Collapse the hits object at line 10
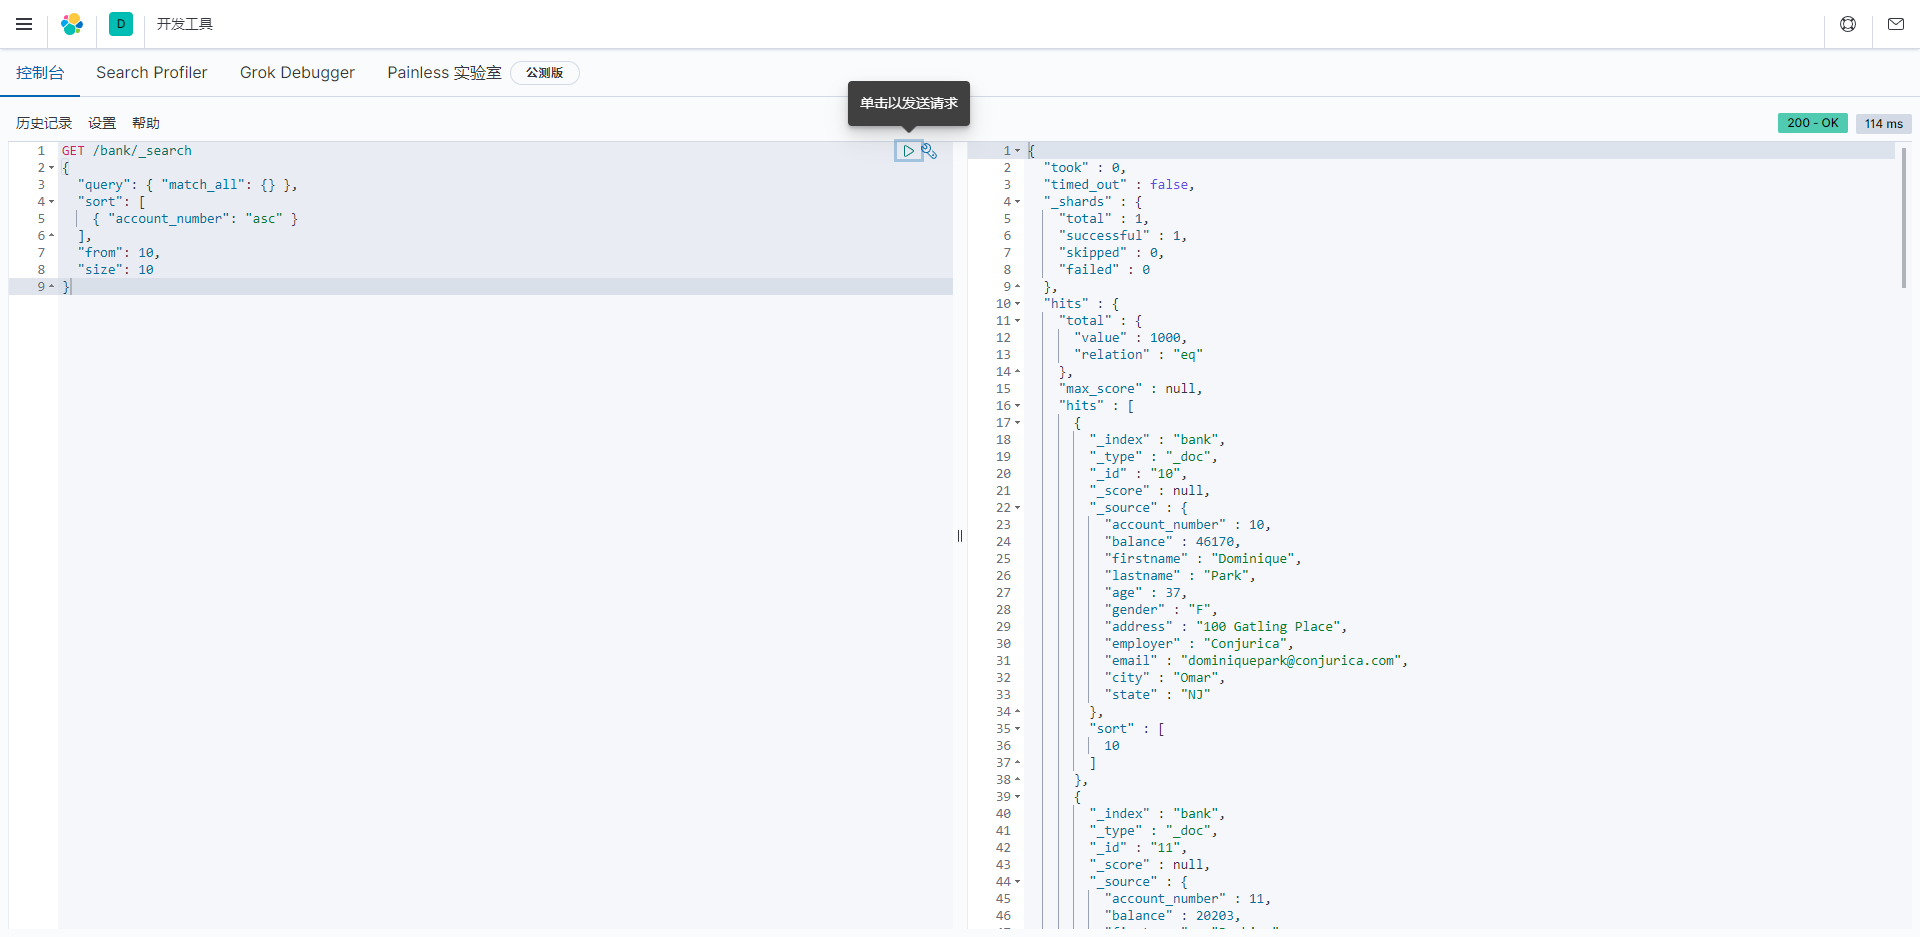The height and width of the screenshot is (937, 1920). [x=1018, y=304]
